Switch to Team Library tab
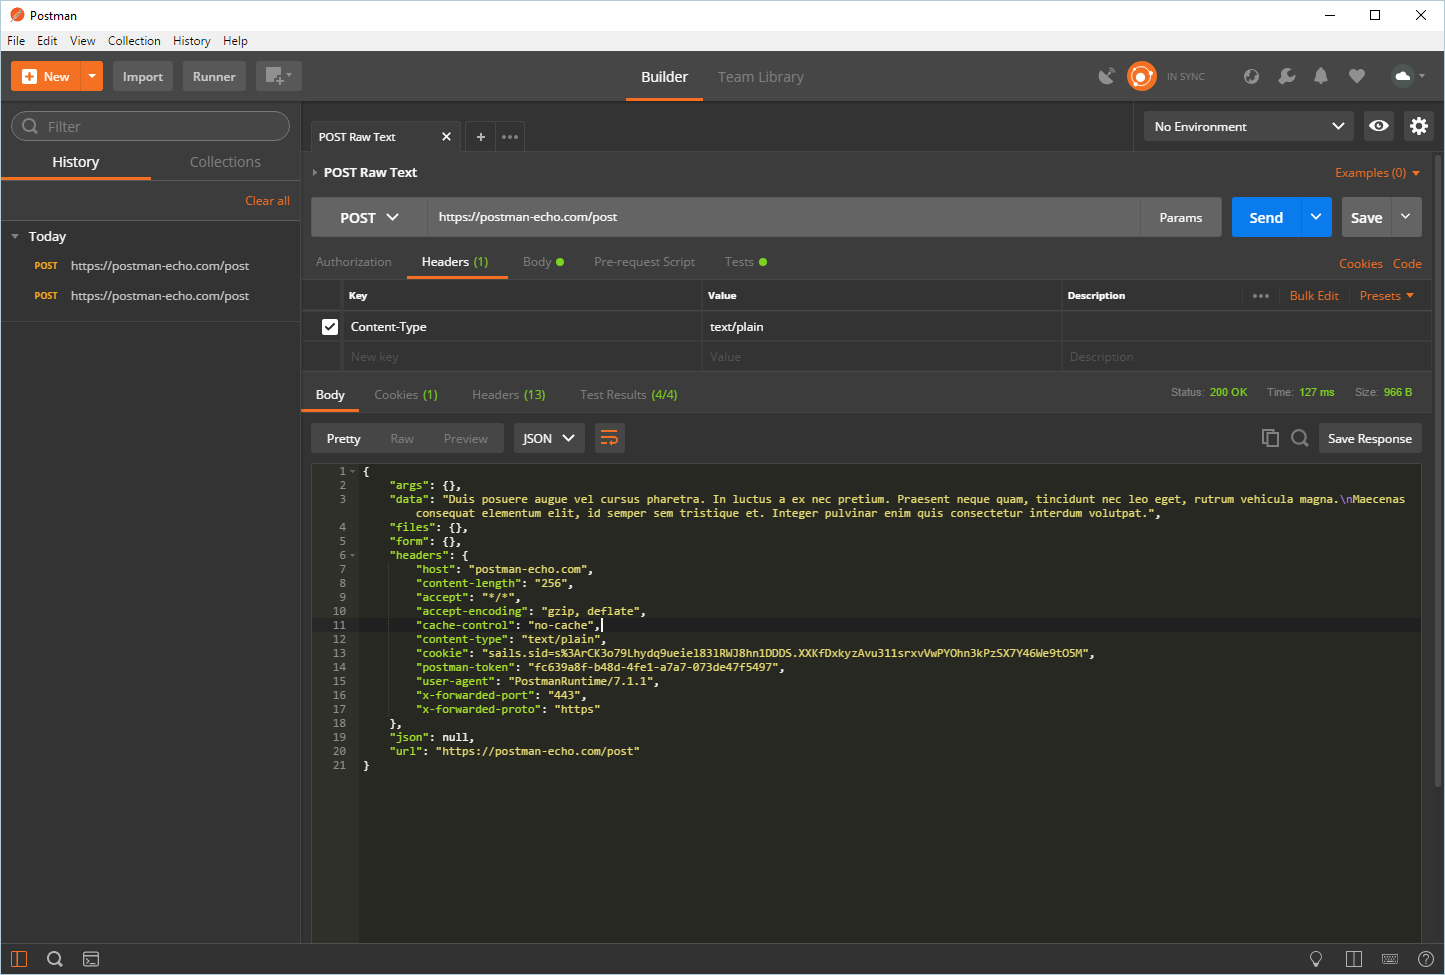The image size is (1445, 975). 761,77
